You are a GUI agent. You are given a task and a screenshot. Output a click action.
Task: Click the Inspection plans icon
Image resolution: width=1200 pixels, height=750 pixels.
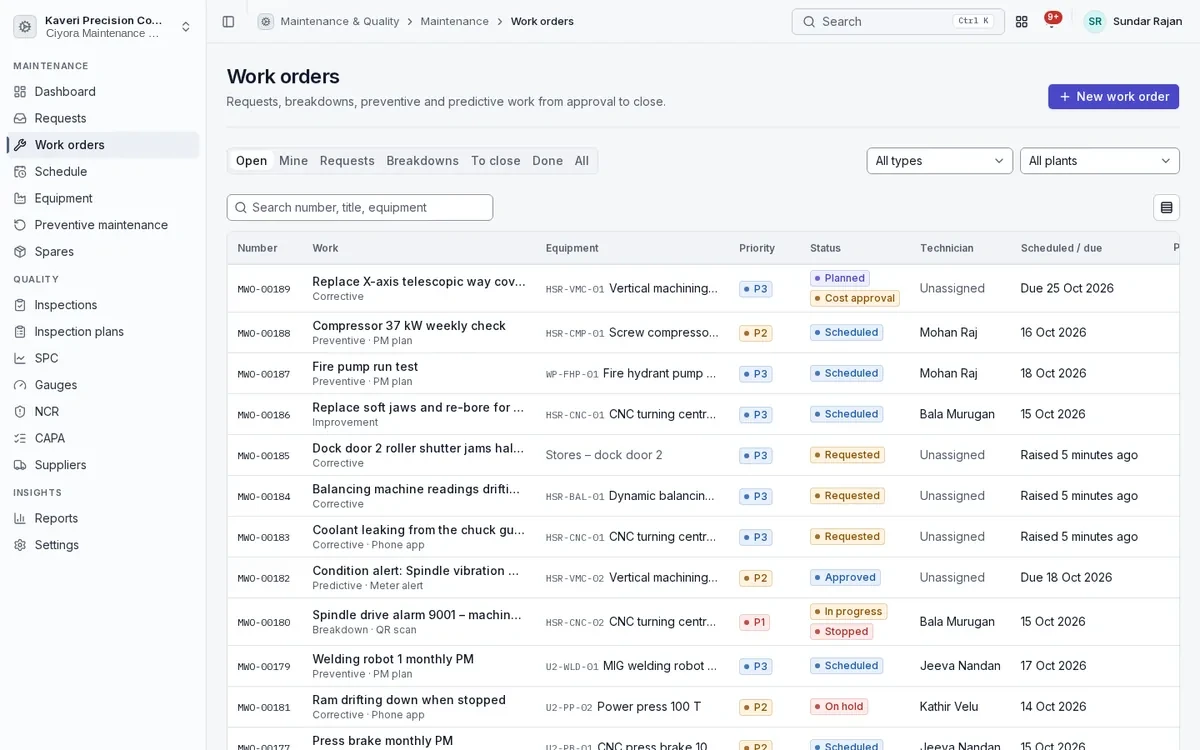click(20, 332)
